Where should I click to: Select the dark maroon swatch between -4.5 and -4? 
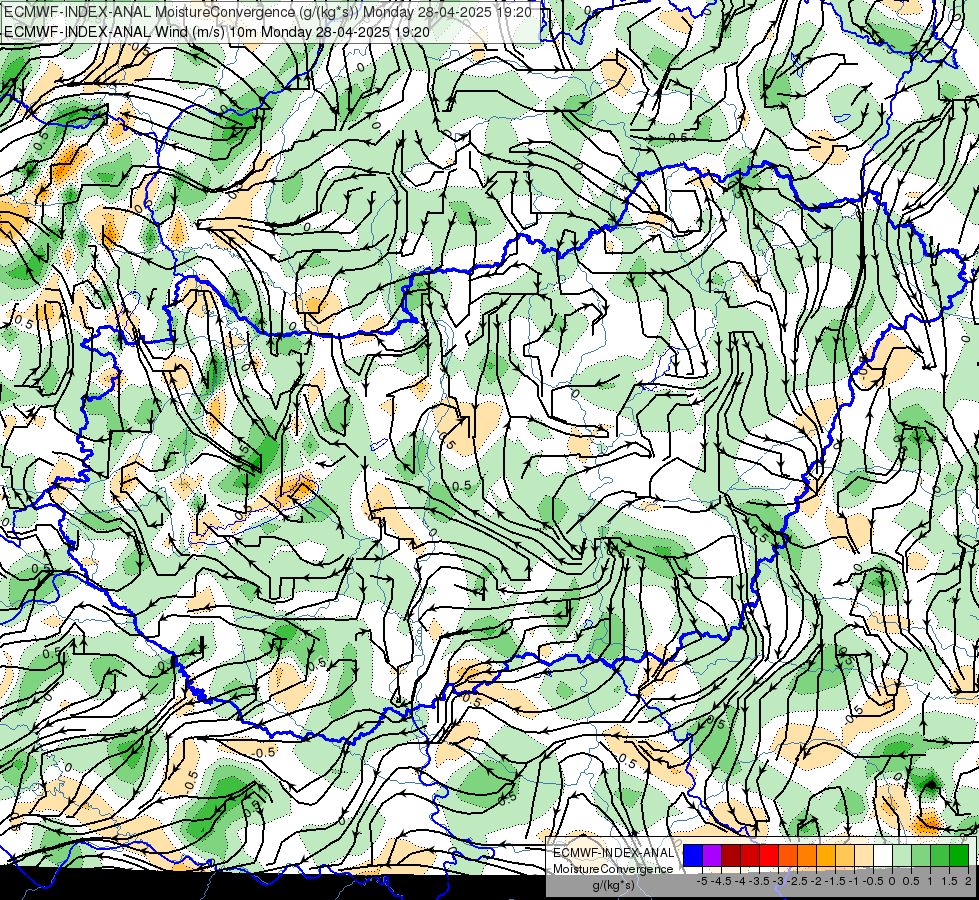click(x=731, y=856)
